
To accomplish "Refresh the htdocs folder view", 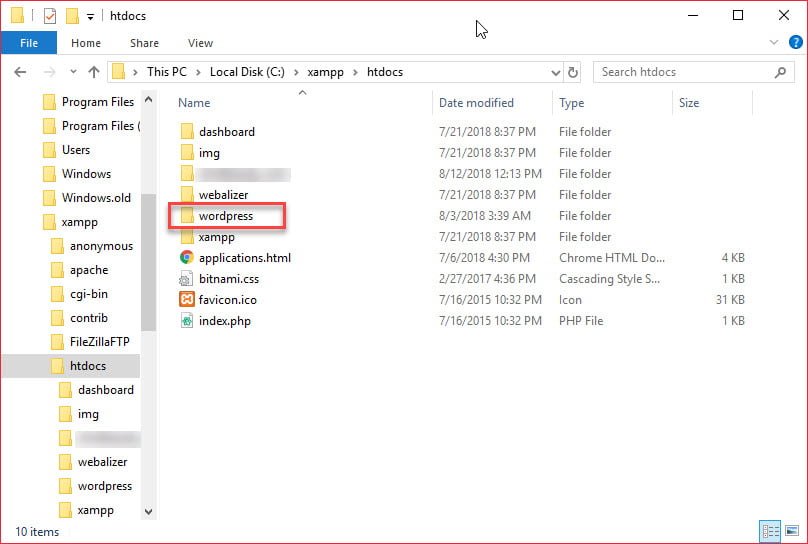I will 573,72.
